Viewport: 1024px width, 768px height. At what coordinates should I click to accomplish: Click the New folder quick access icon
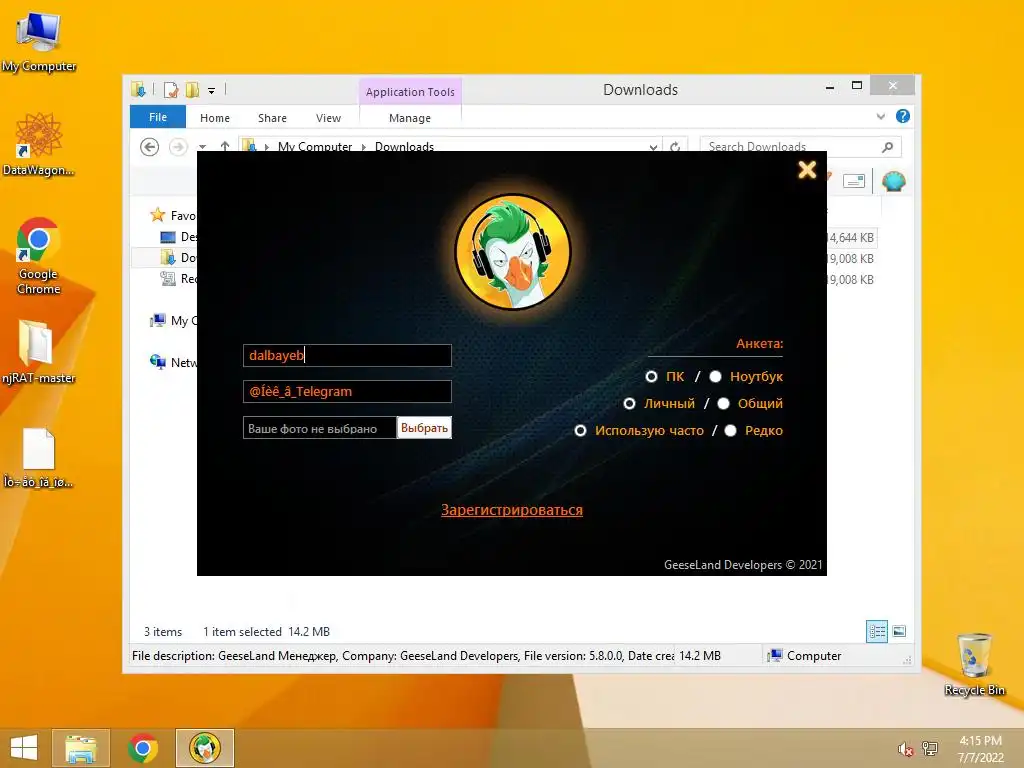[x=193, y=90]
